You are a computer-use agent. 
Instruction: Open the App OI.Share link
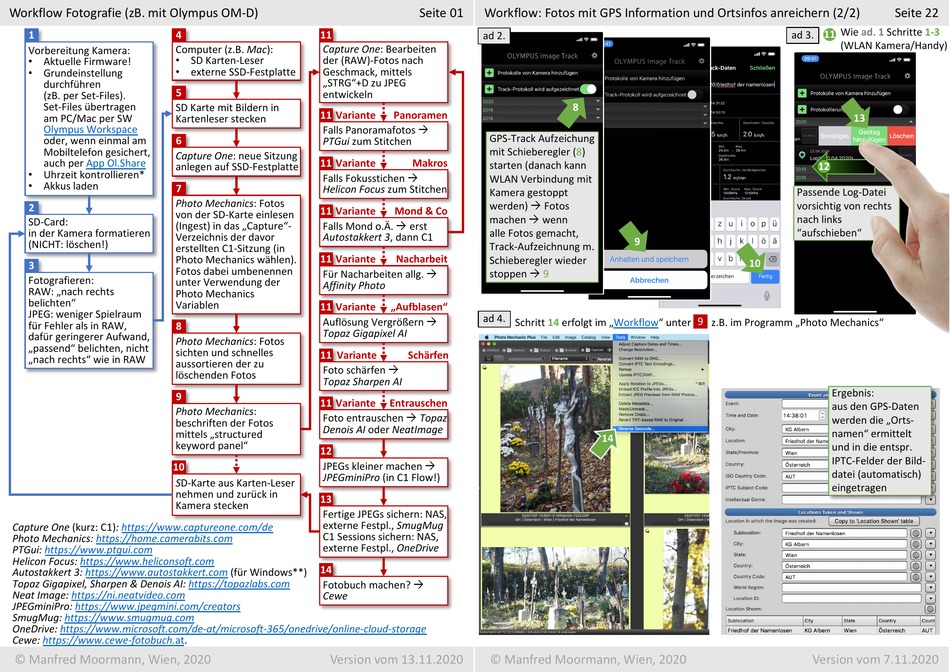tap(116, 163)
